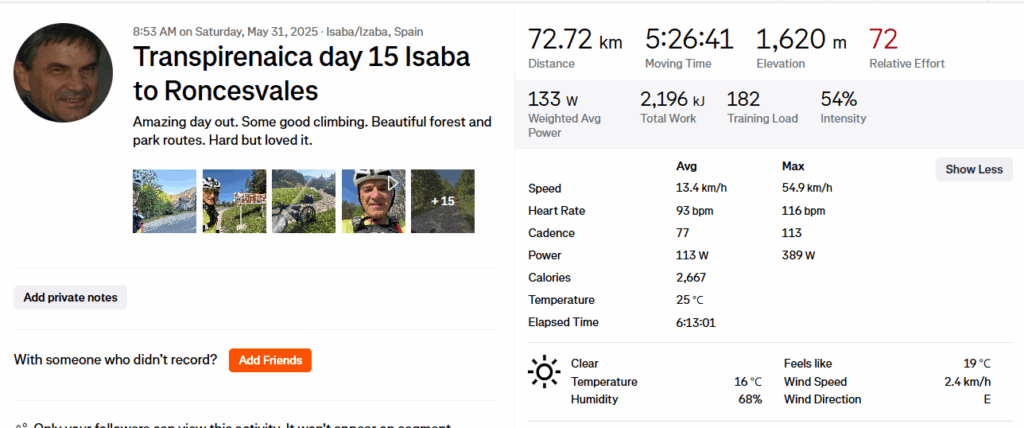Click the Intensity 54% stat
The image size is (1024, 428).
[x=839, y=100]
